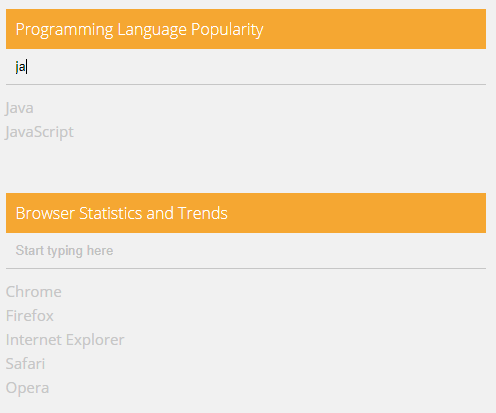Activate the Safari list entry
Image resolution: width=496 pixels, height=413 pixels.
coord(25,364)
